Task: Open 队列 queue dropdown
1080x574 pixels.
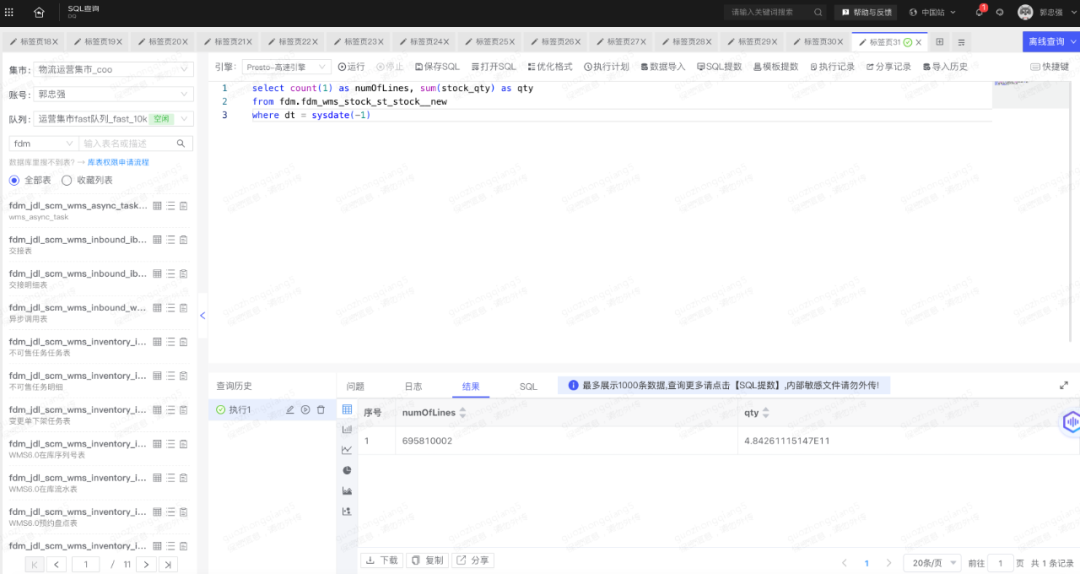Action: click(114, 119)
